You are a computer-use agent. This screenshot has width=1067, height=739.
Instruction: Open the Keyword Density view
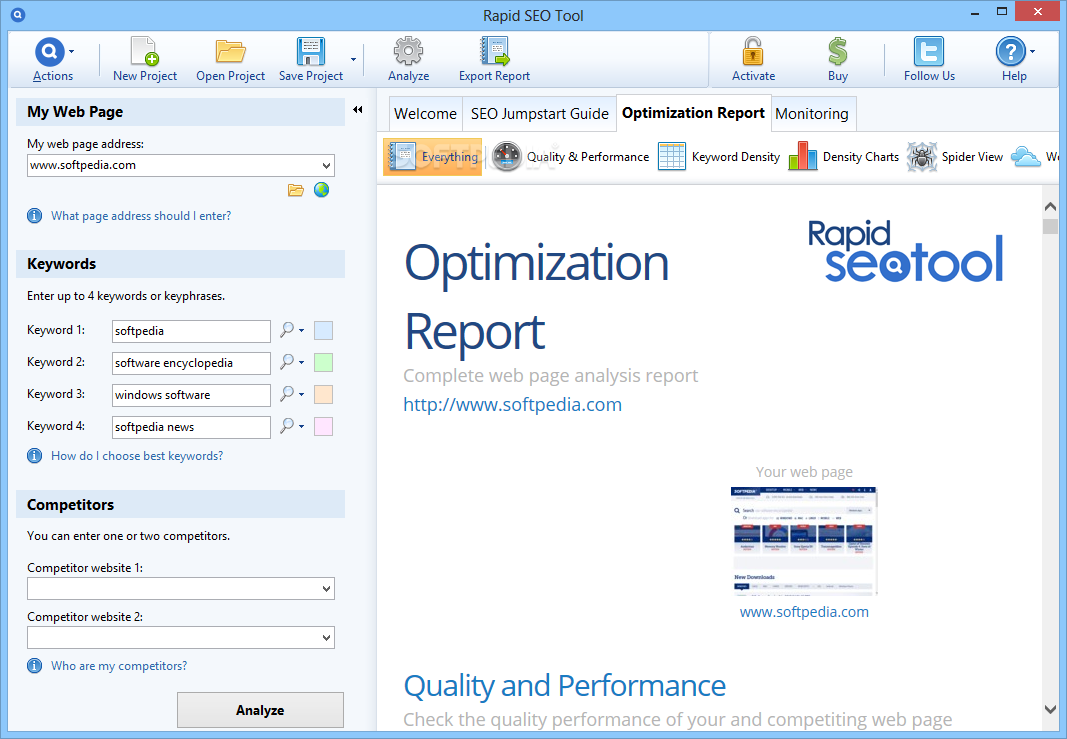click(x=719, y=157)
